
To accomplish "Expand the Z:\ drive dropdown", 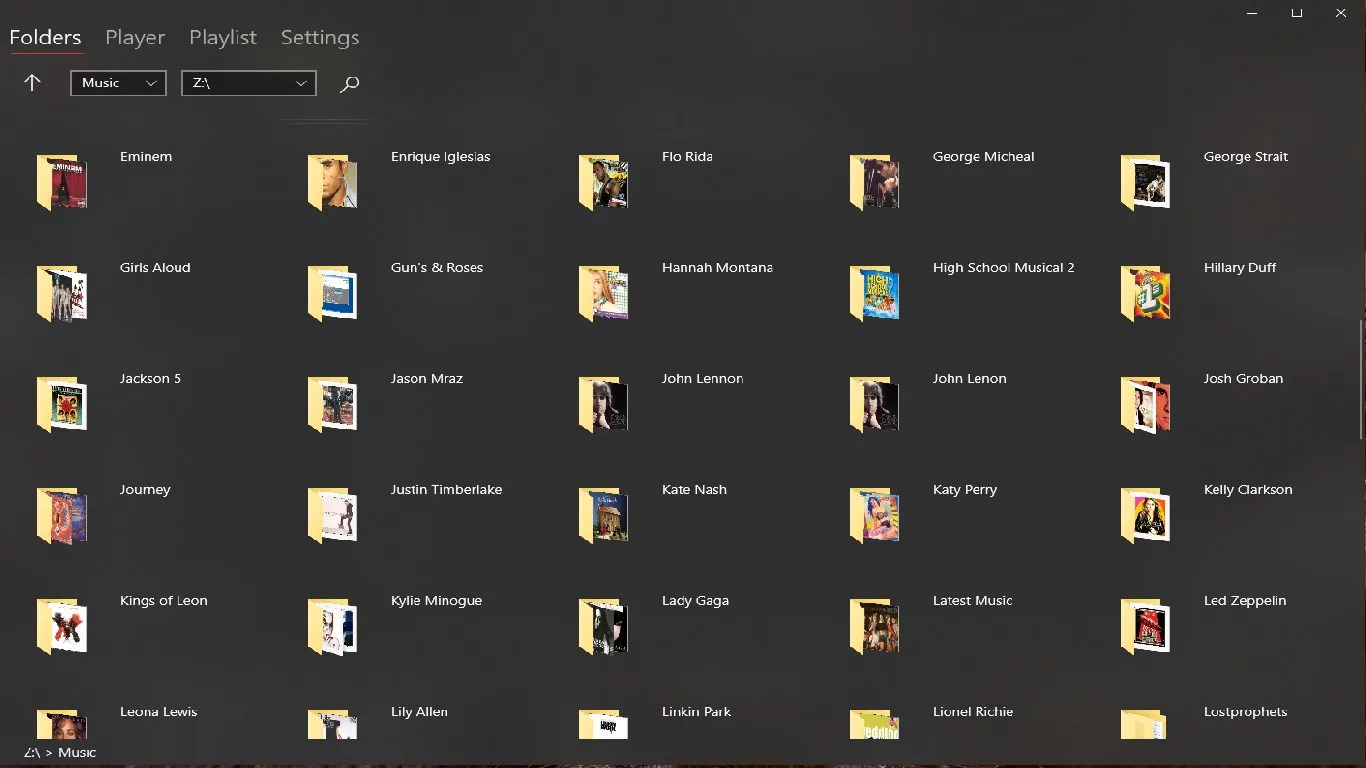I will pyautogui.click(x=248, y=83).
